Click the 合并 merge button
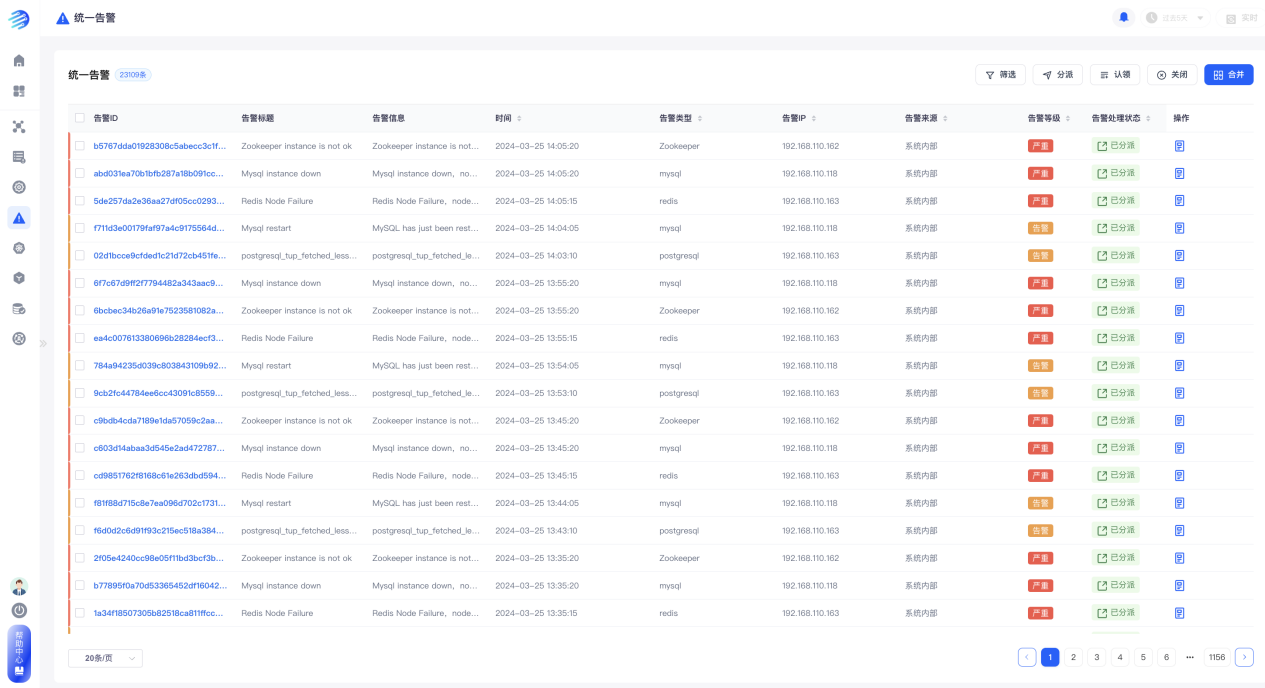The image size is (1265, 688). coord(1228,75)
